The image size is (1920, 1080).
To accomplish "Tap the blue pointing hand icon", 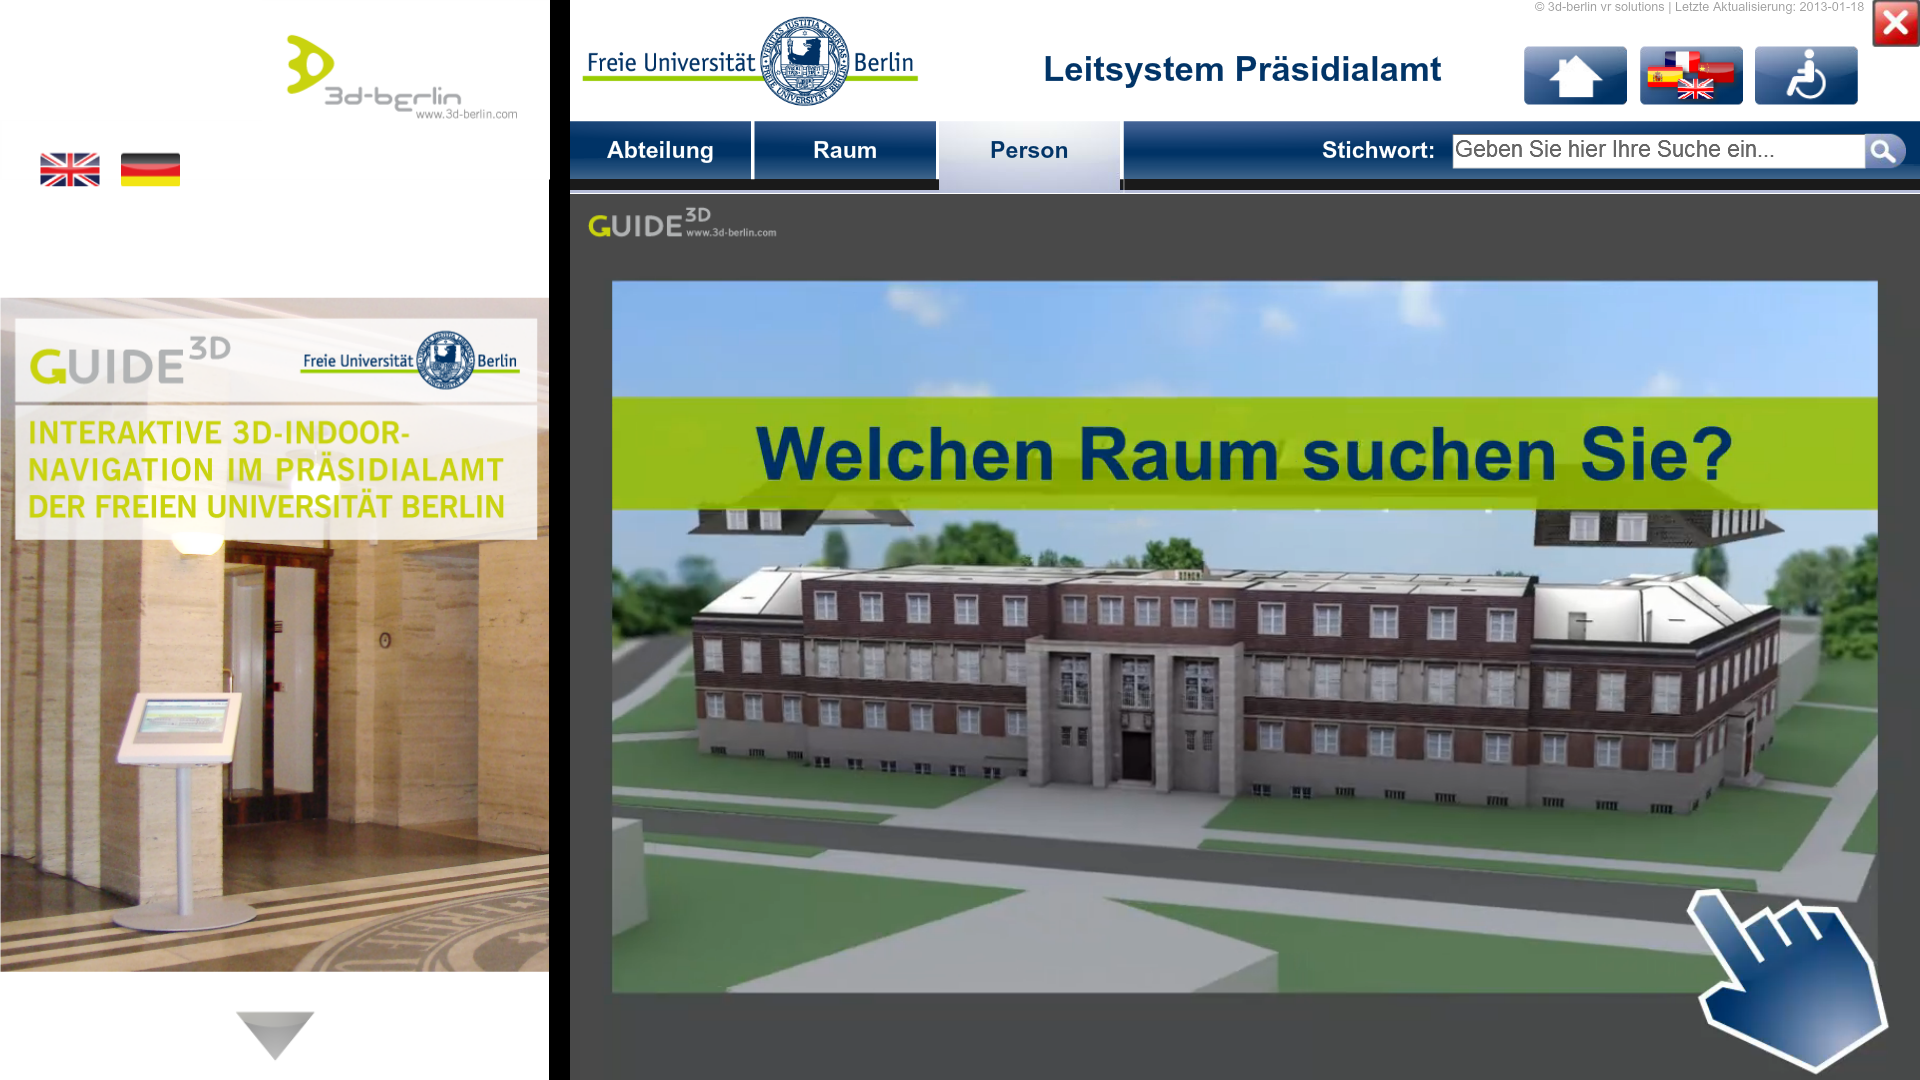I will (x=1787, y=980).
